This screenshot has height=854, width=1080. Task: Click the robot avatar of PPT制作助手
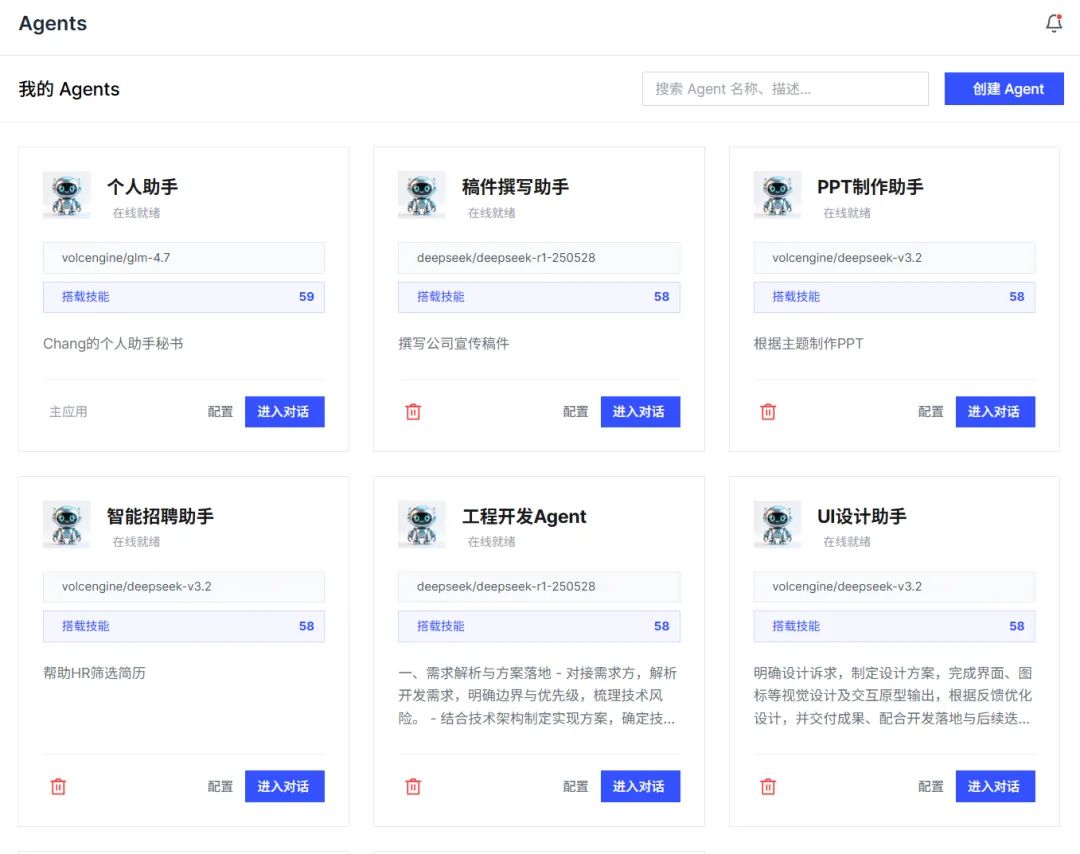777,194
